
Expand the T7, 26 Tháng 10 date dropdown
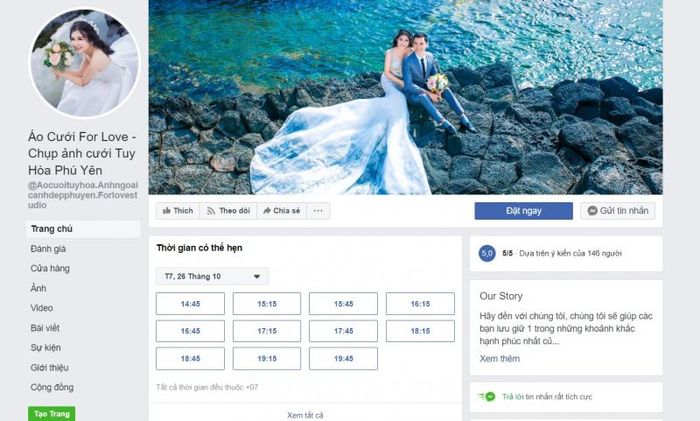coord(212,276)
